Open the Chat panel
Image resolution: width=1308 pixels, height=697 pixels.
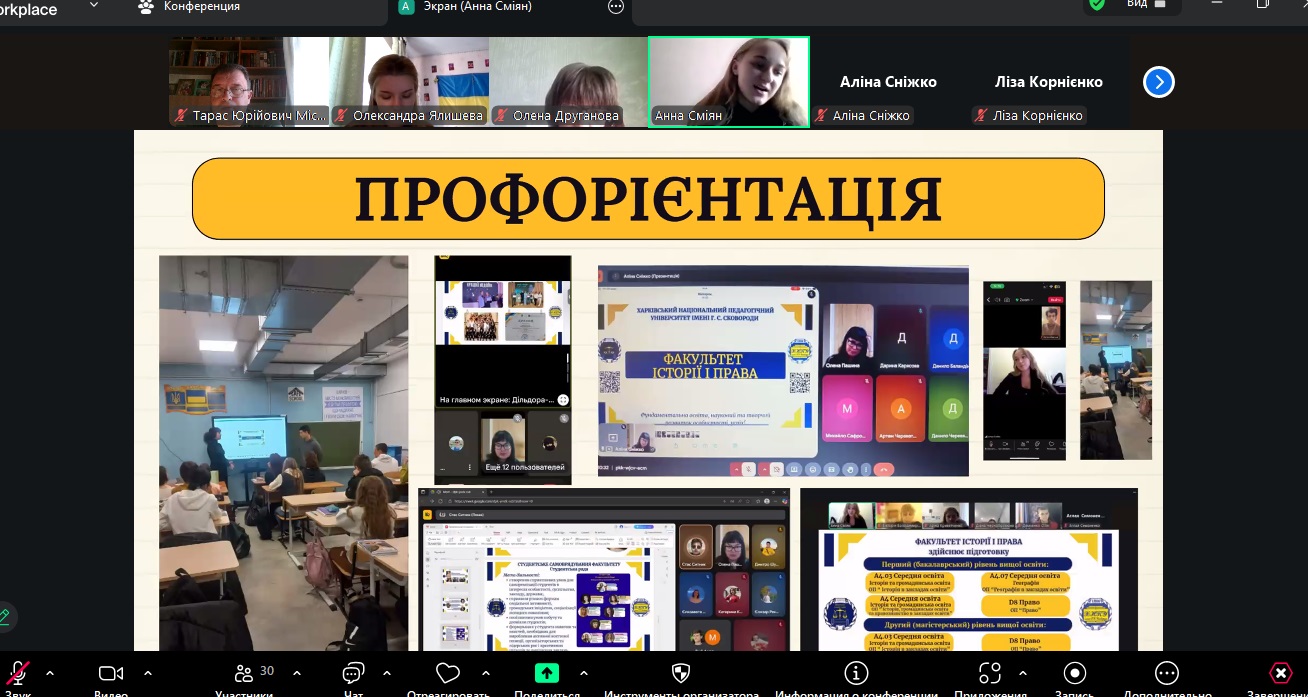pyautogui.click(x=353, y=673)
